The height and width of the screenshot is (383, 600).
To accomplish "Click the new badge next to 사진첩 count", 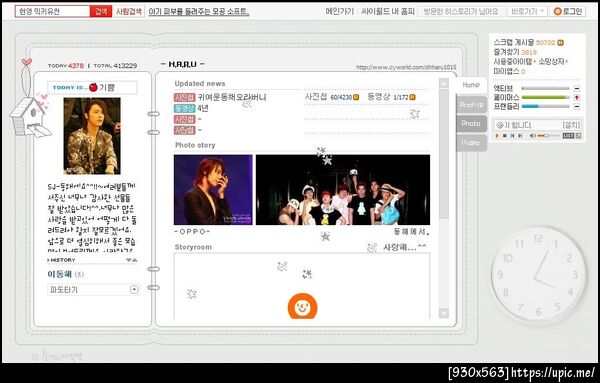I will [356, 98].
